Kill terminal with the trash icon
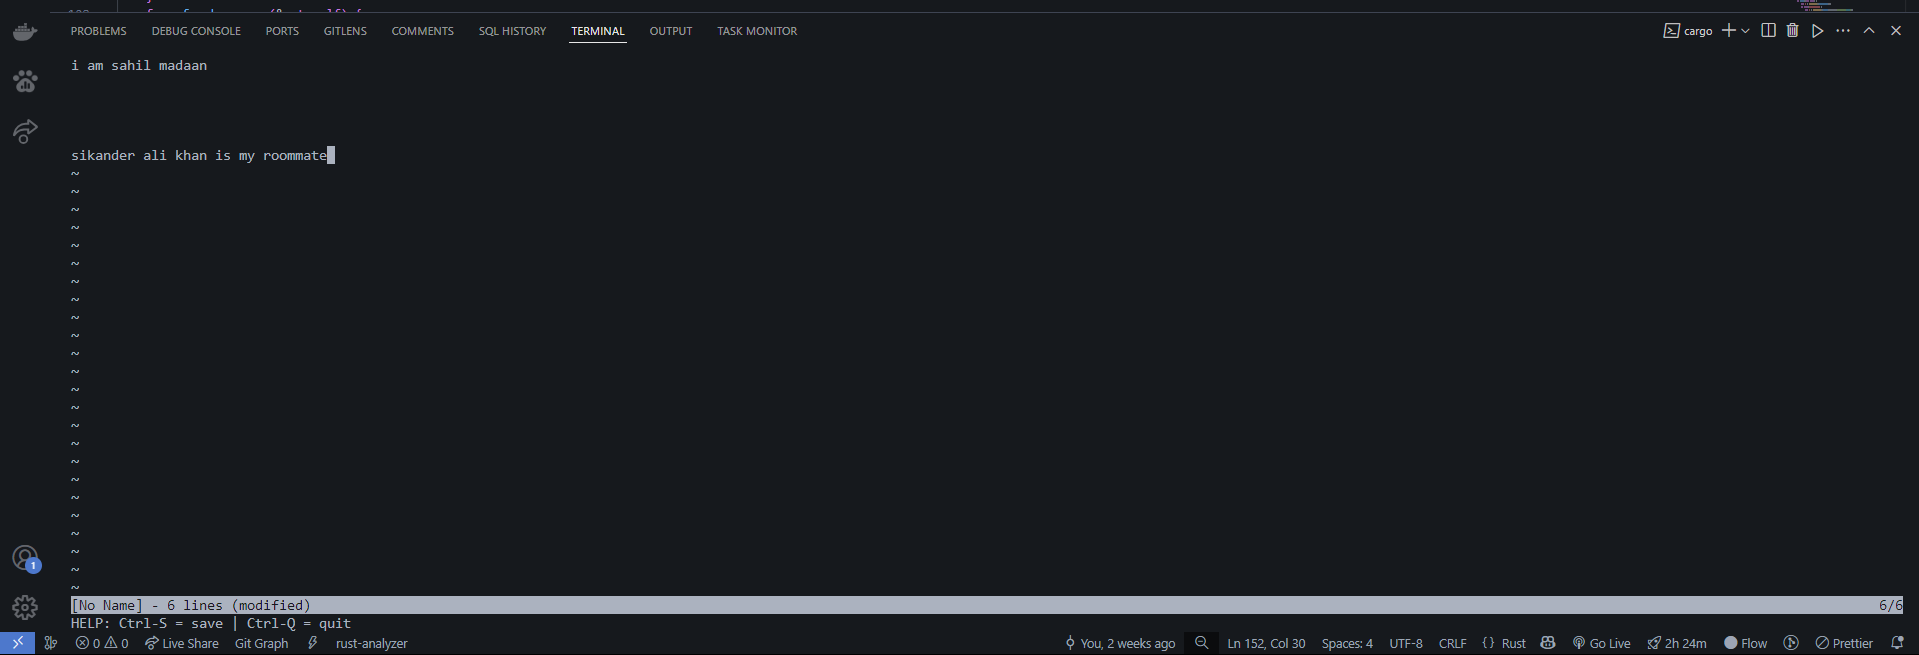The width and height of the screenshot is (1919, 655). [x=1792, y=31]
